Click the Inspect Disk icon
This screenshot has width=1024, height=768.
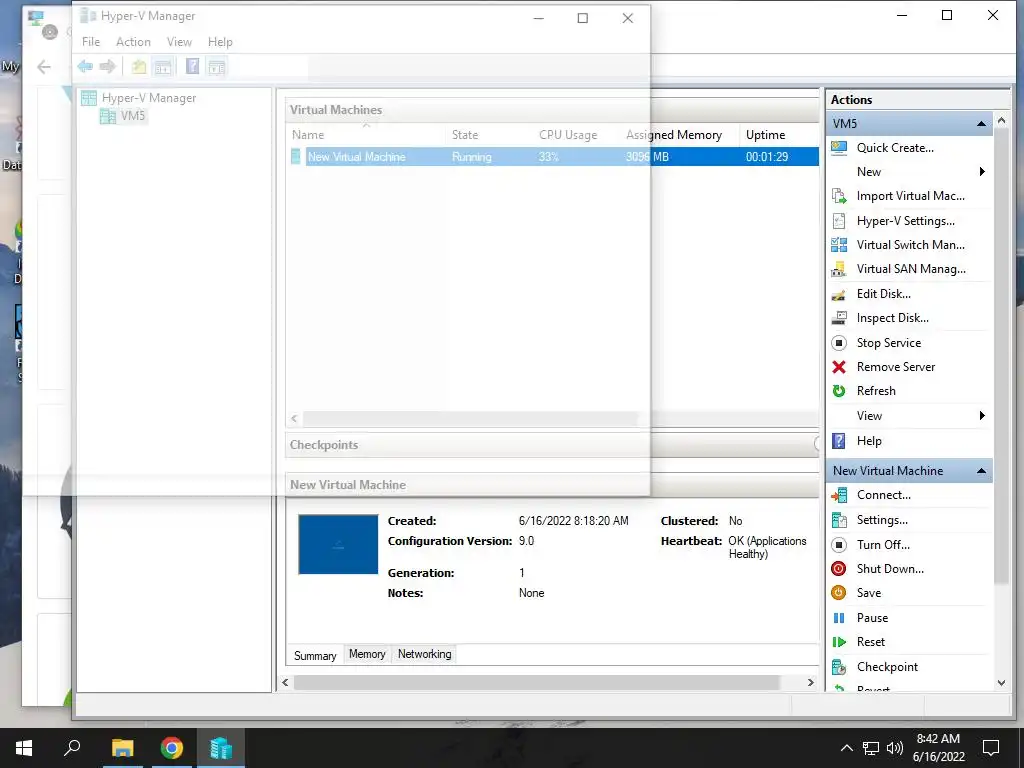(x=839, y=318)
